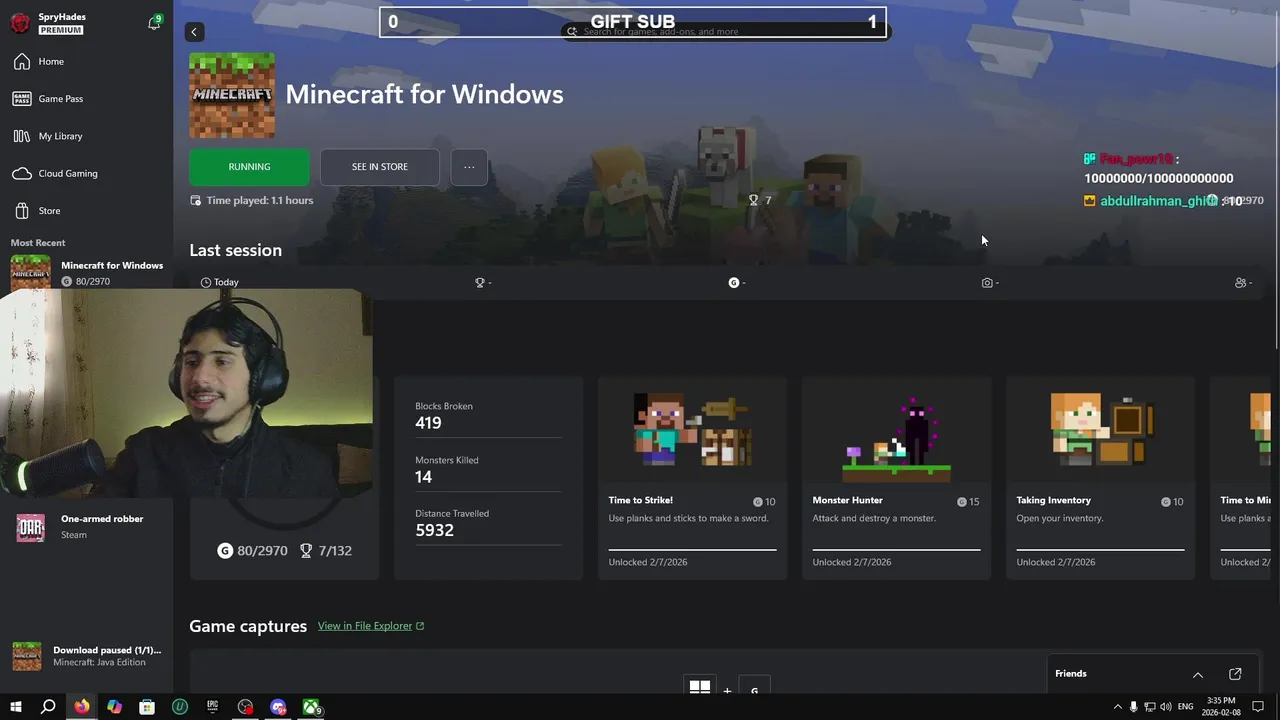1280x720 pixels.
Task: Click the Minecraft Java Edition download icon
Action: tap(27, 656)
